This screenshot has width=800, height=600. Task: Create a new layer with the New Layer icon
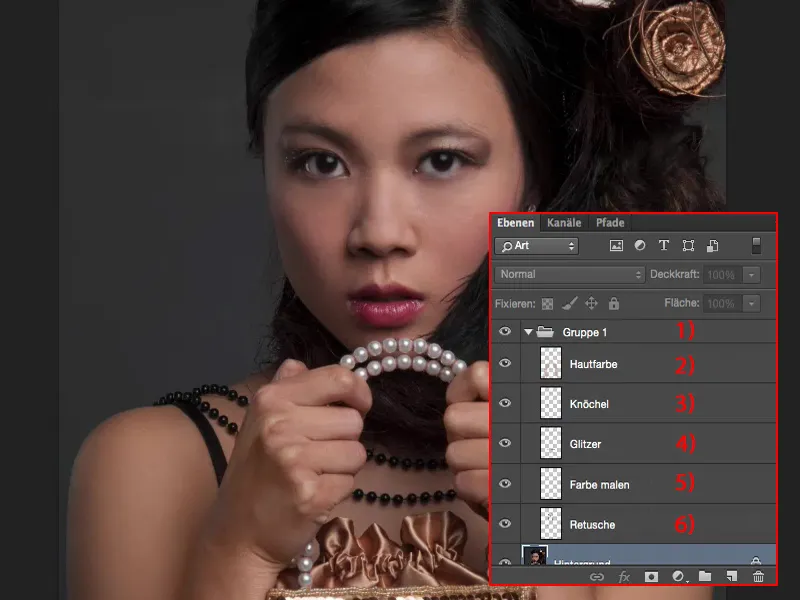(x=732, y=577)
